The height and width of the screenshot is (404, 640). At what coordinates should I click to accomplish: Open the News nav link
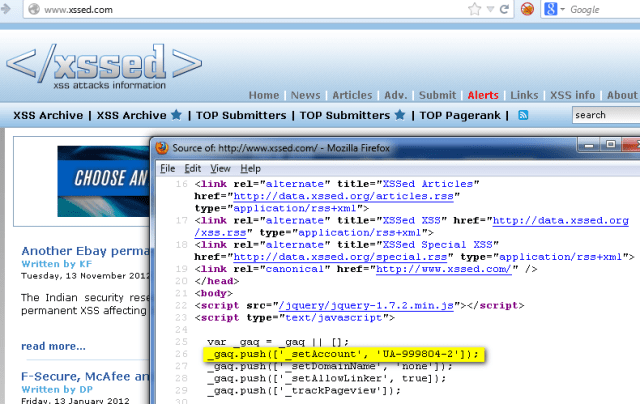(305, 95)
